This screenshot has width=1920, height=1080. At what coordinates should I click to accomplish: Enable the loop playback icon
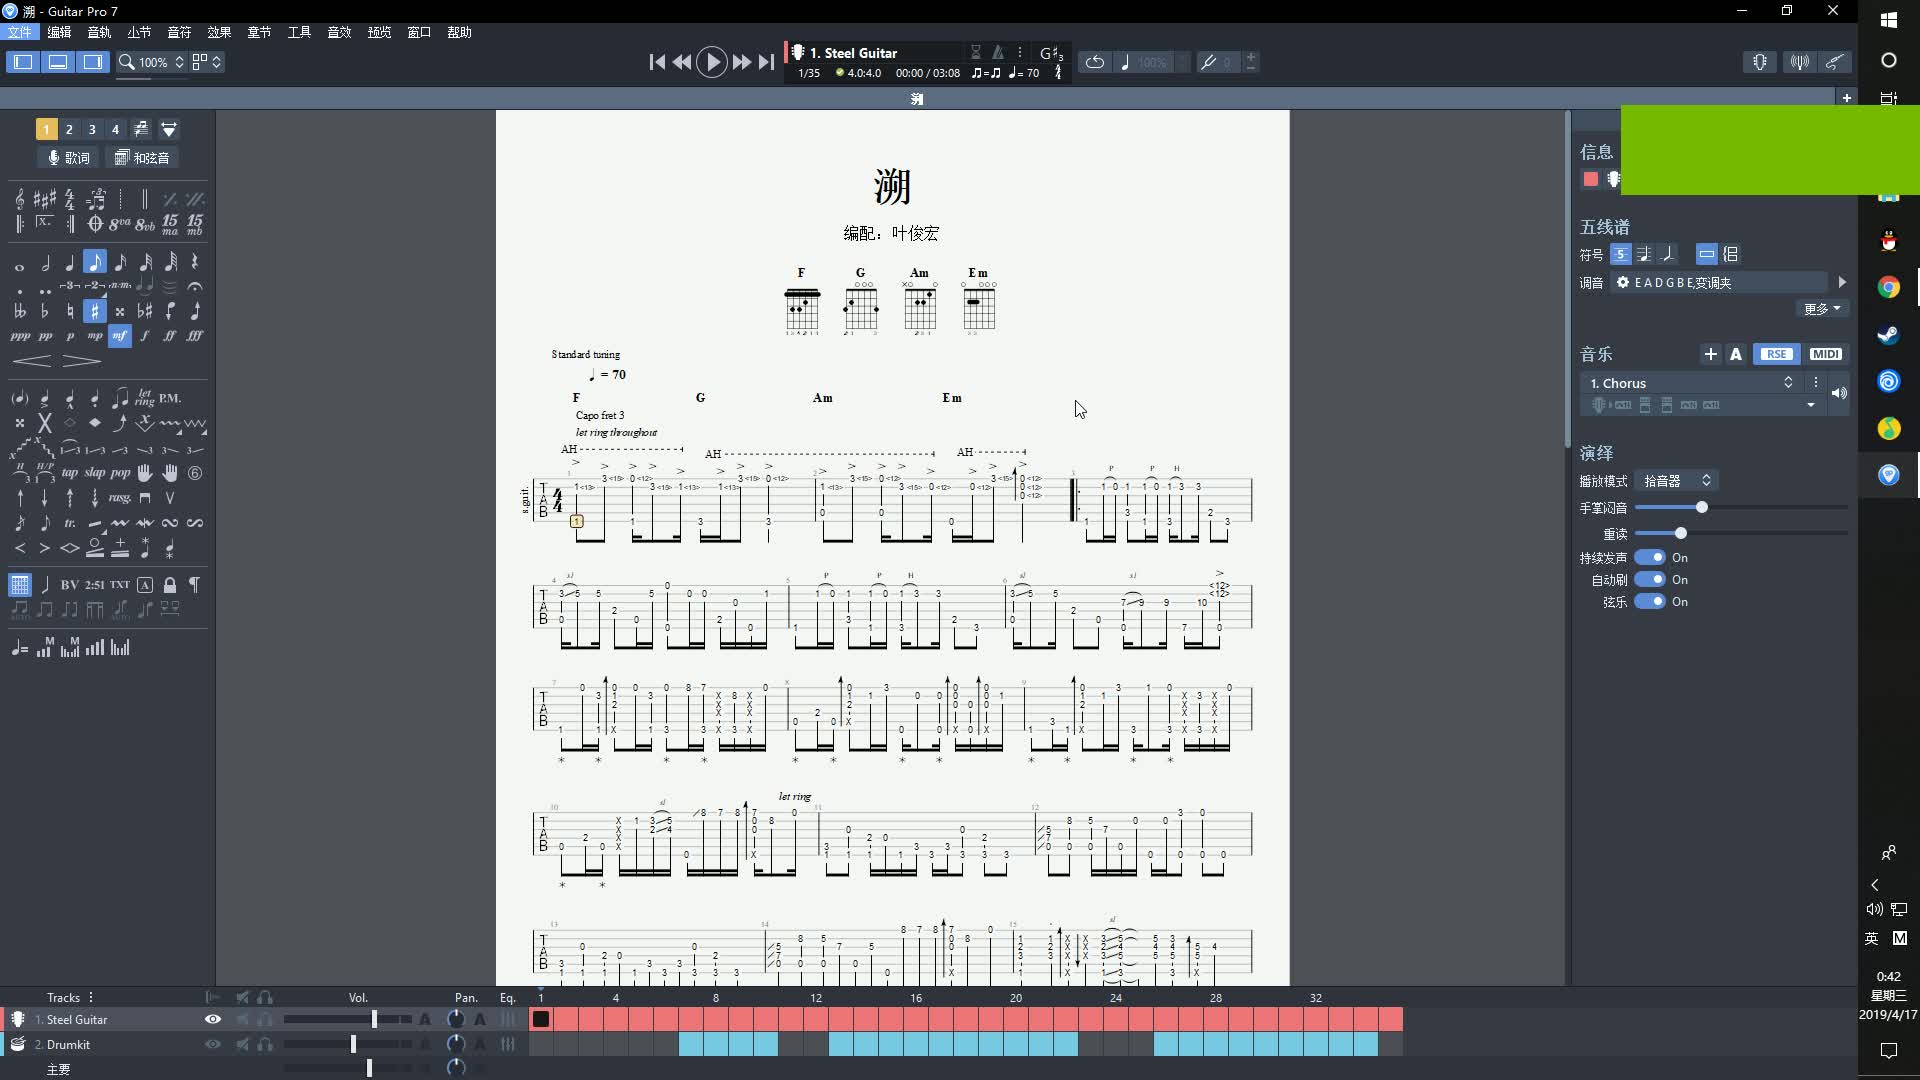pyautogui.click(x=1095, y=62)
